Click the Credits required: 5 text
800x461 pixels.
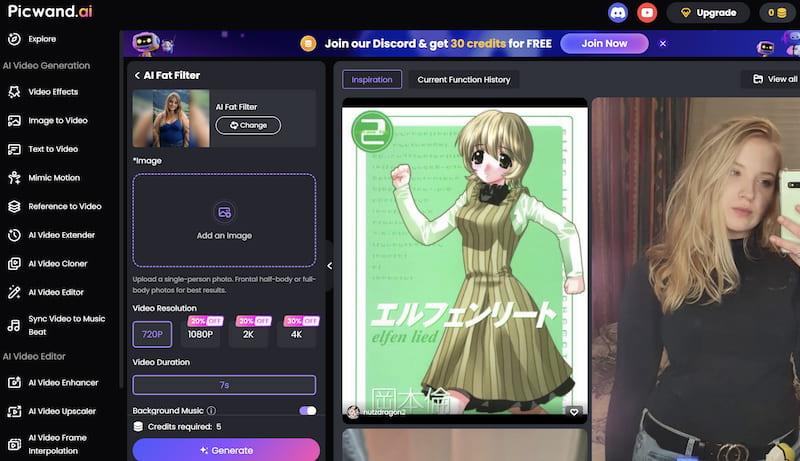pyautogui.click(x=184, y=426)
